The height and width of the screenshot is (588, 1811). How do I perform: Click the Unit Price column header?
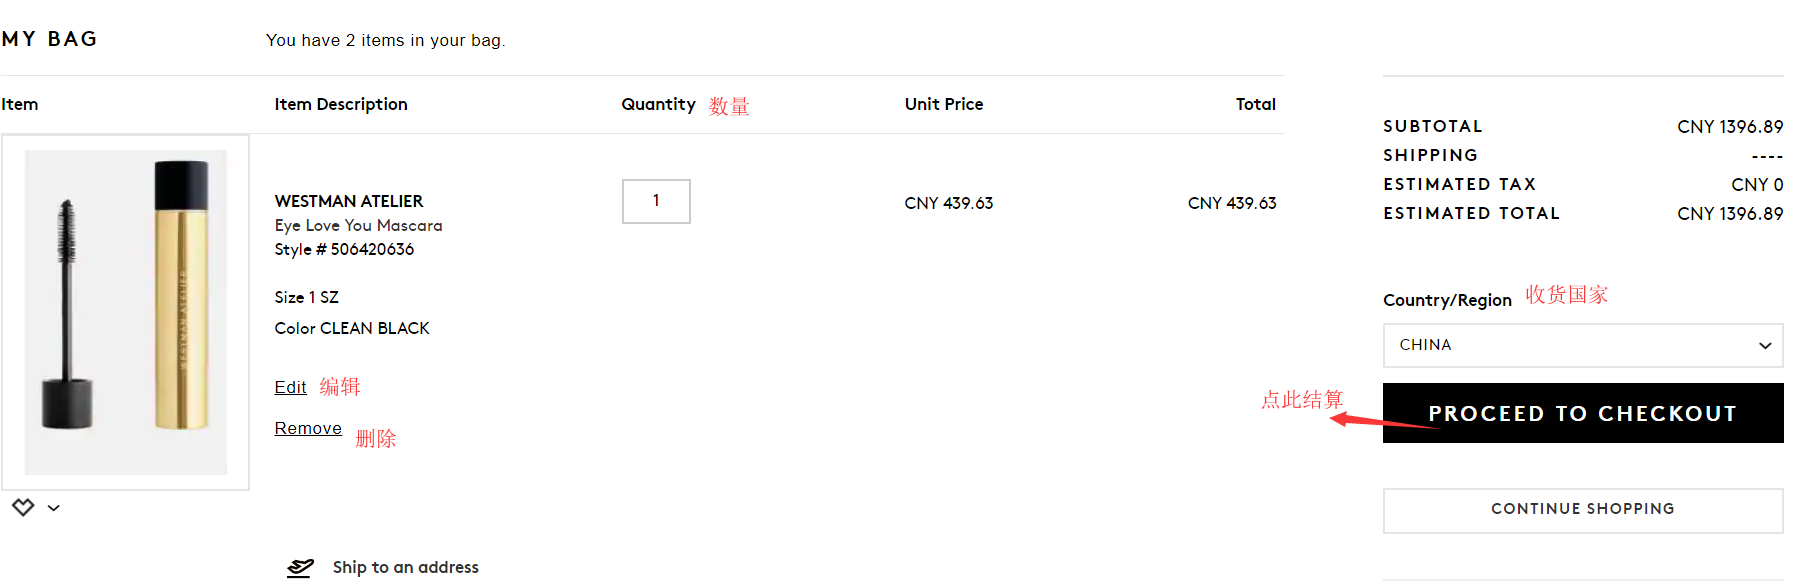click(943, 104)
